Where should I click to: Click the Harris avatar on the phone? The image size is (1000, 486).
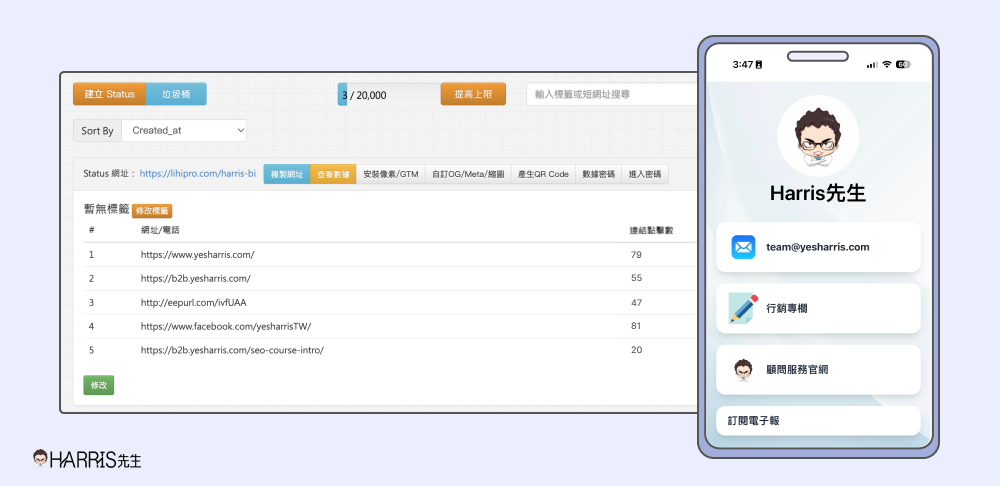(x=818, y=136)
